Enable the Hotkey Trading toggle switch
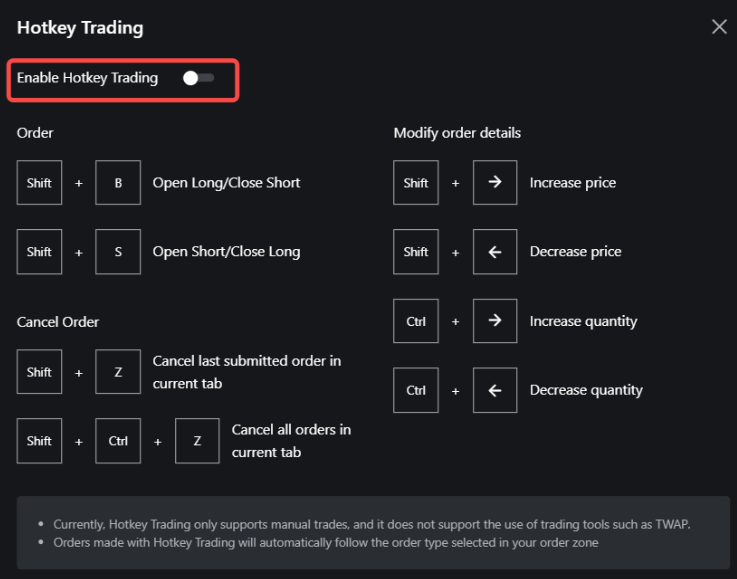737x579 pixels. point(198,78)
